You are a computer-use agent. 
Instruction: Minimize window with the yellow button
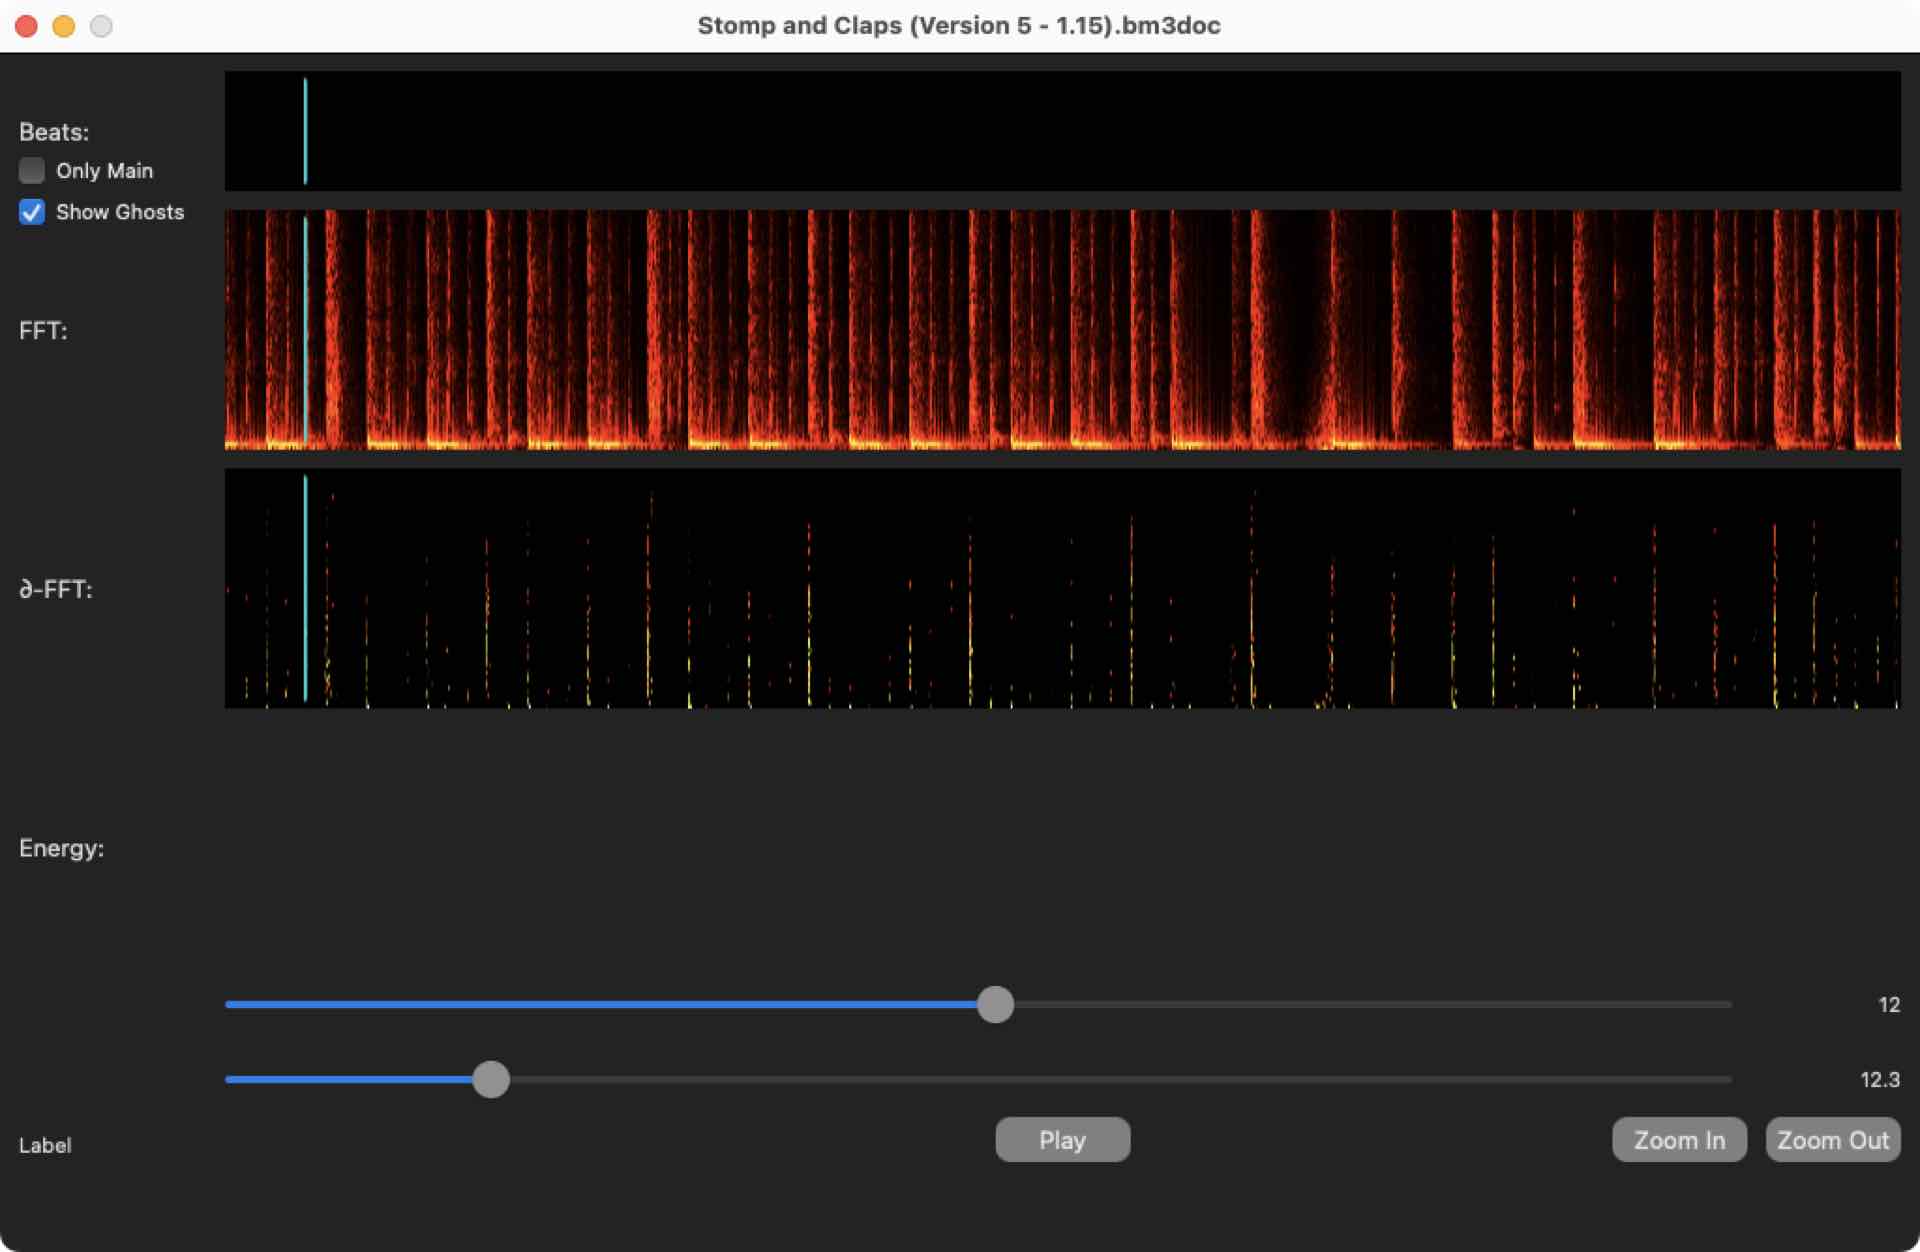tap(64, 26)
